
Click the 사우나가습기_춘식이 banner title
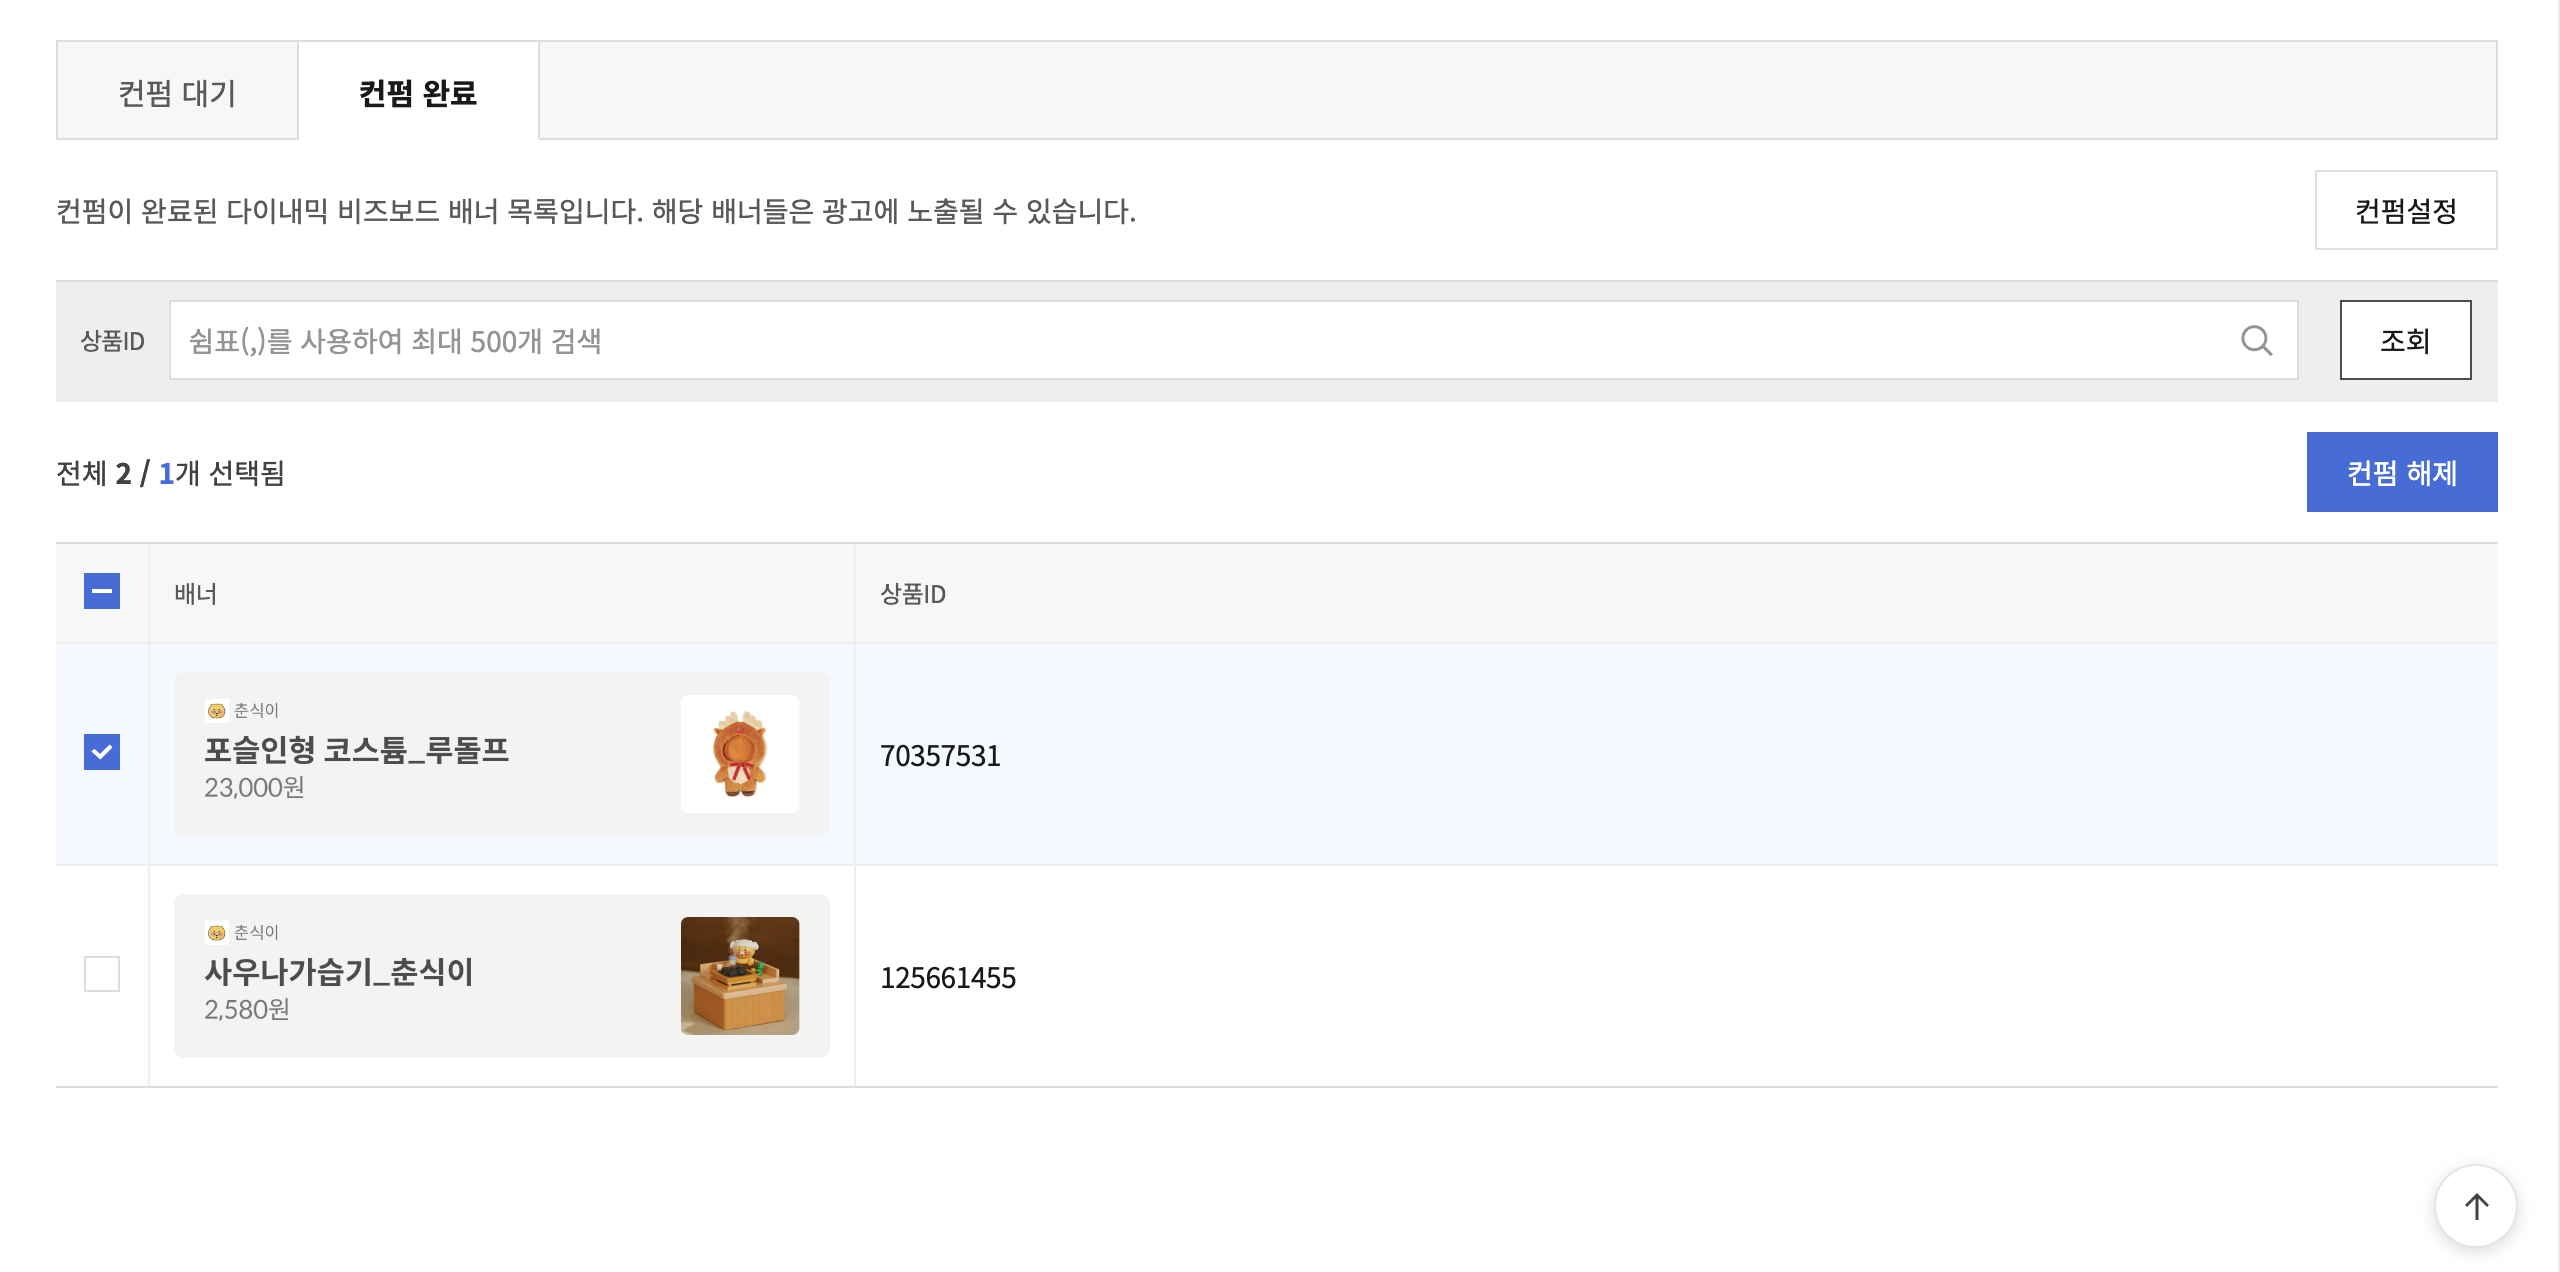(x=339, y=972)
